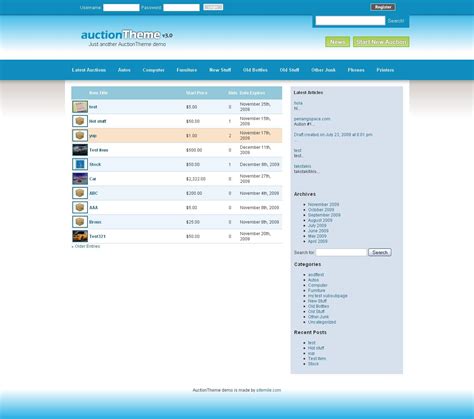474x419 pixels.
Task: Open 'Computer' under sidebar Categories
Action: coord(318,285)
